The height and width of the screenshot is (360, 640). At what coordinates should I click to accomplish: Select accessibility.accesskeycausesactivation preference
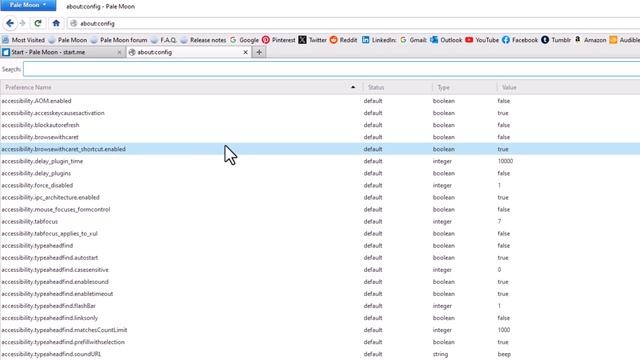coord(320,113)
